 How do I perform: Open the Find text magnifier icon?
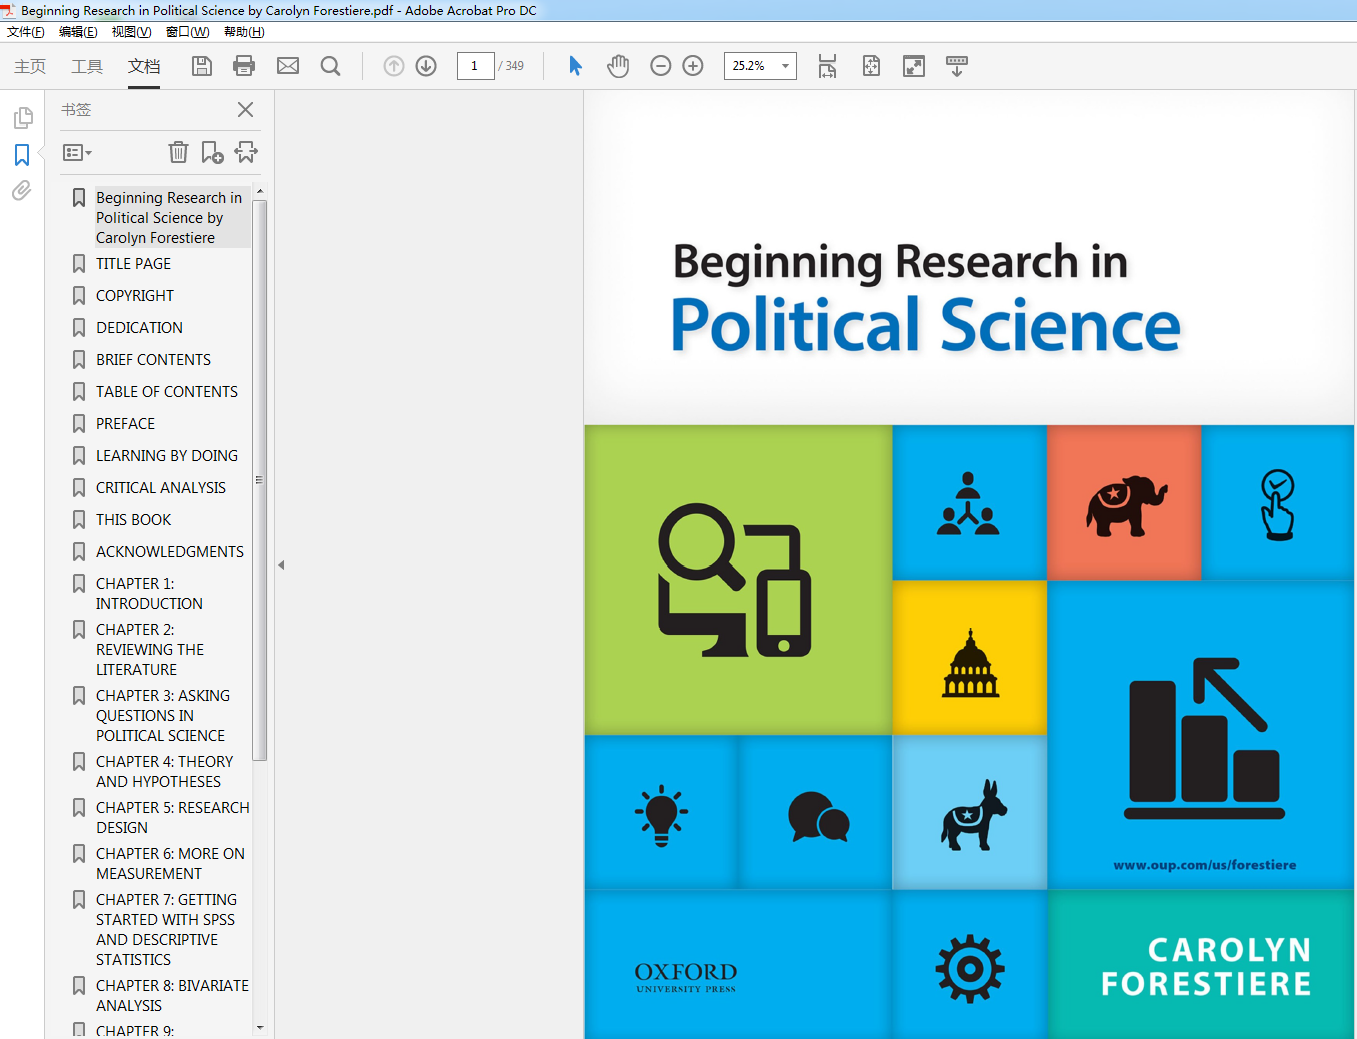pos(331,66)
